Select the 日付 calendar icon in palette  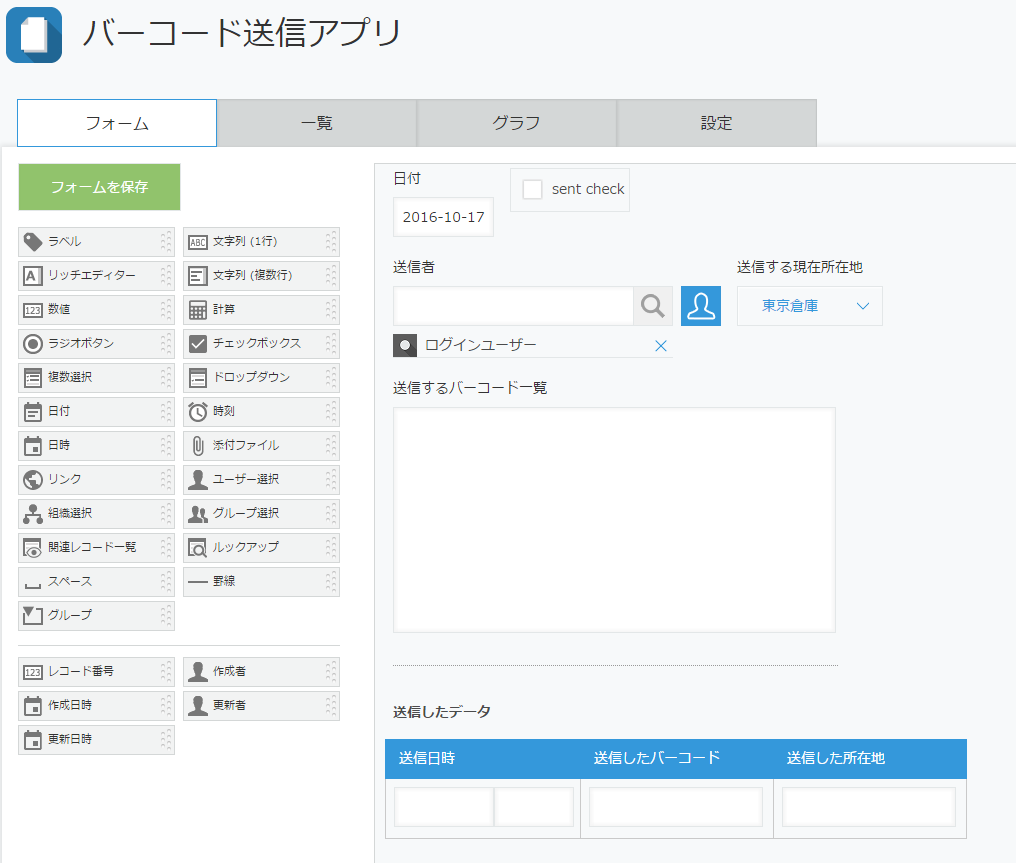32,412
